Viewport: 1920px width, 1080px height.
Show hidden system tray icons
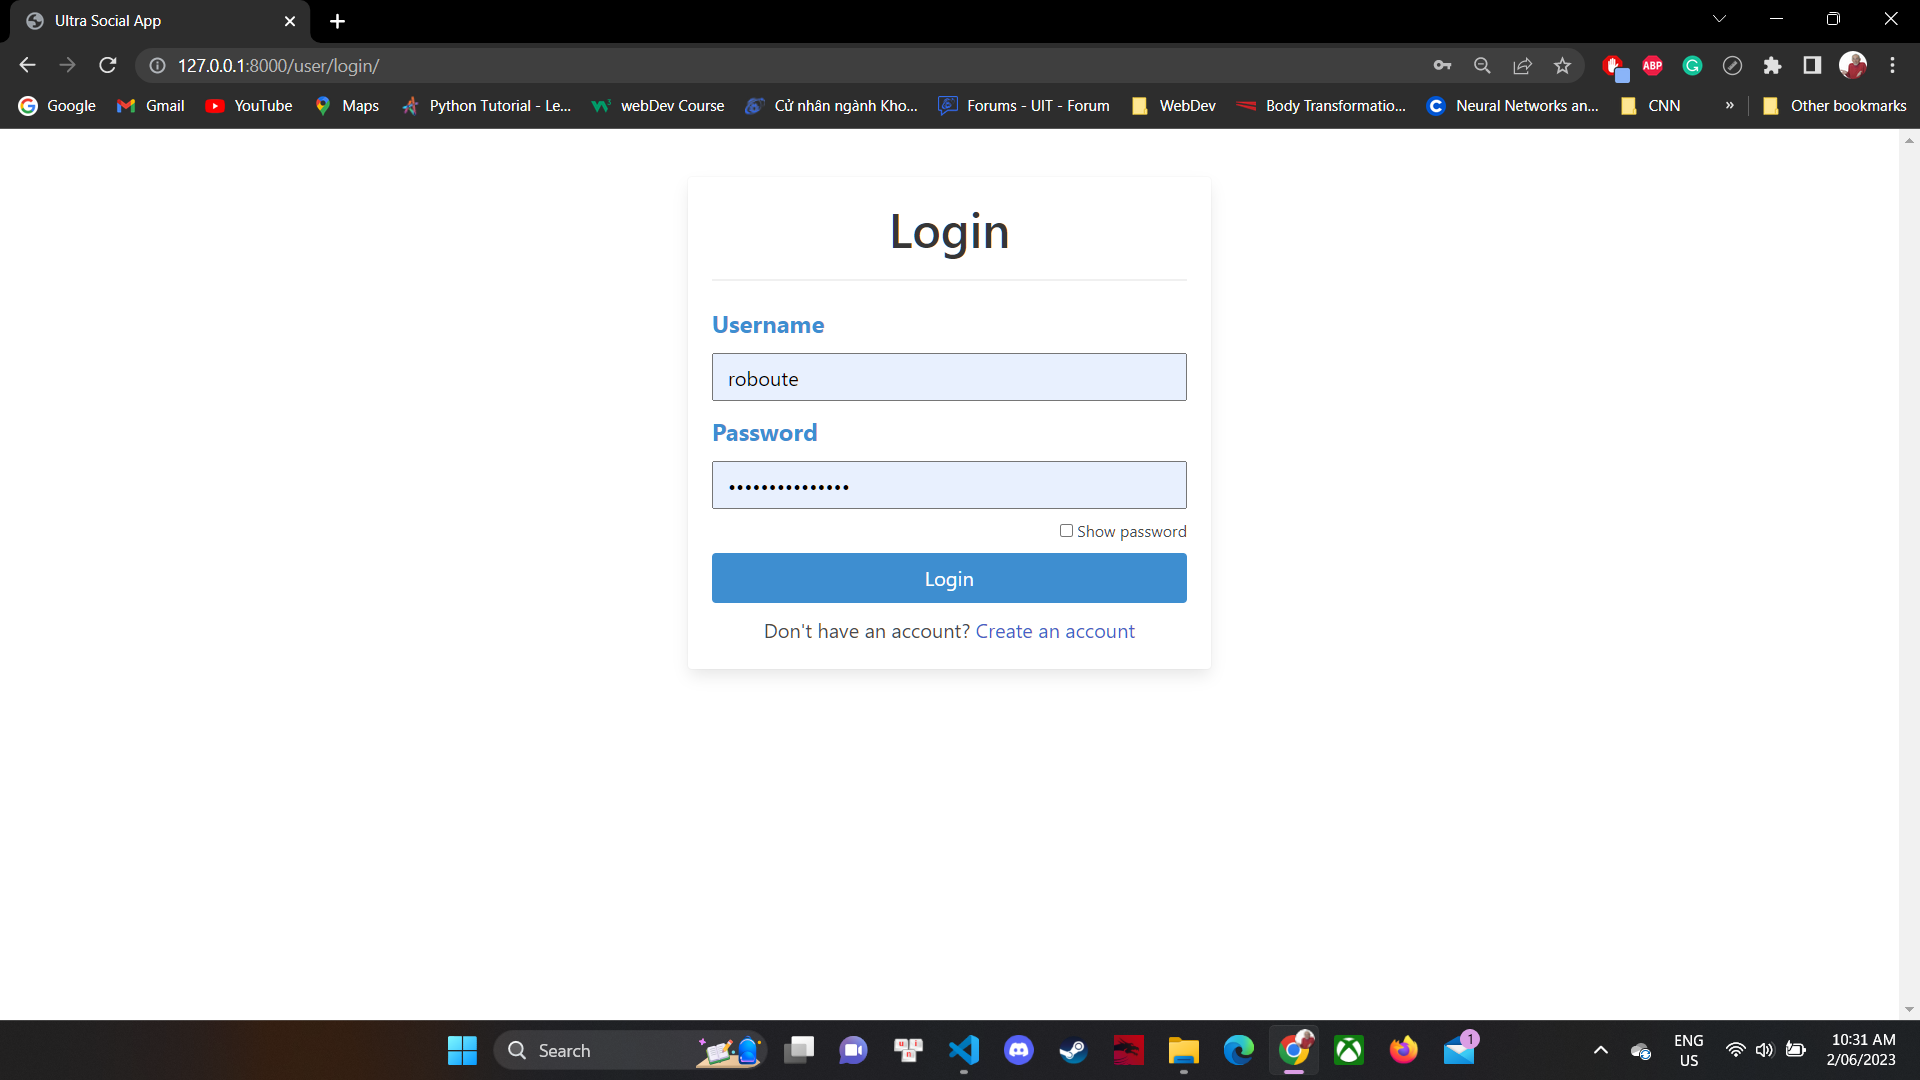[x=1600, y=1050]
